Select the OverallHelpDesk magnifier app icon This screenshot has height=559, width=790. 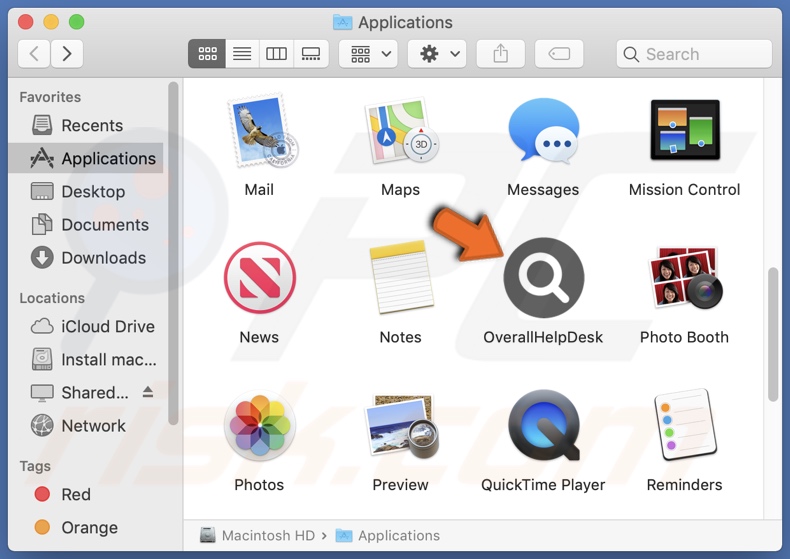click(x=544, y=277)
